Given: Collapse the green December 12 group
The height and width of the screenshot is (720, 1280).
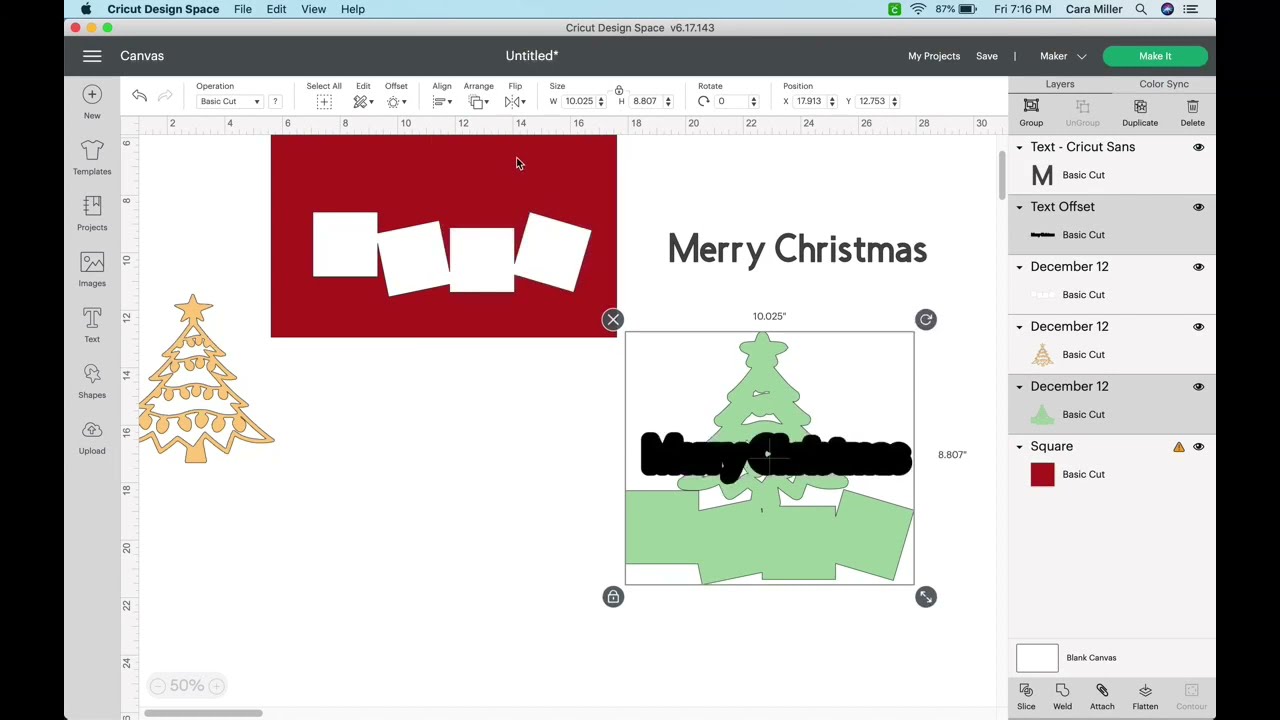Looking at the screenshot, I should (x=1020, y=387).
